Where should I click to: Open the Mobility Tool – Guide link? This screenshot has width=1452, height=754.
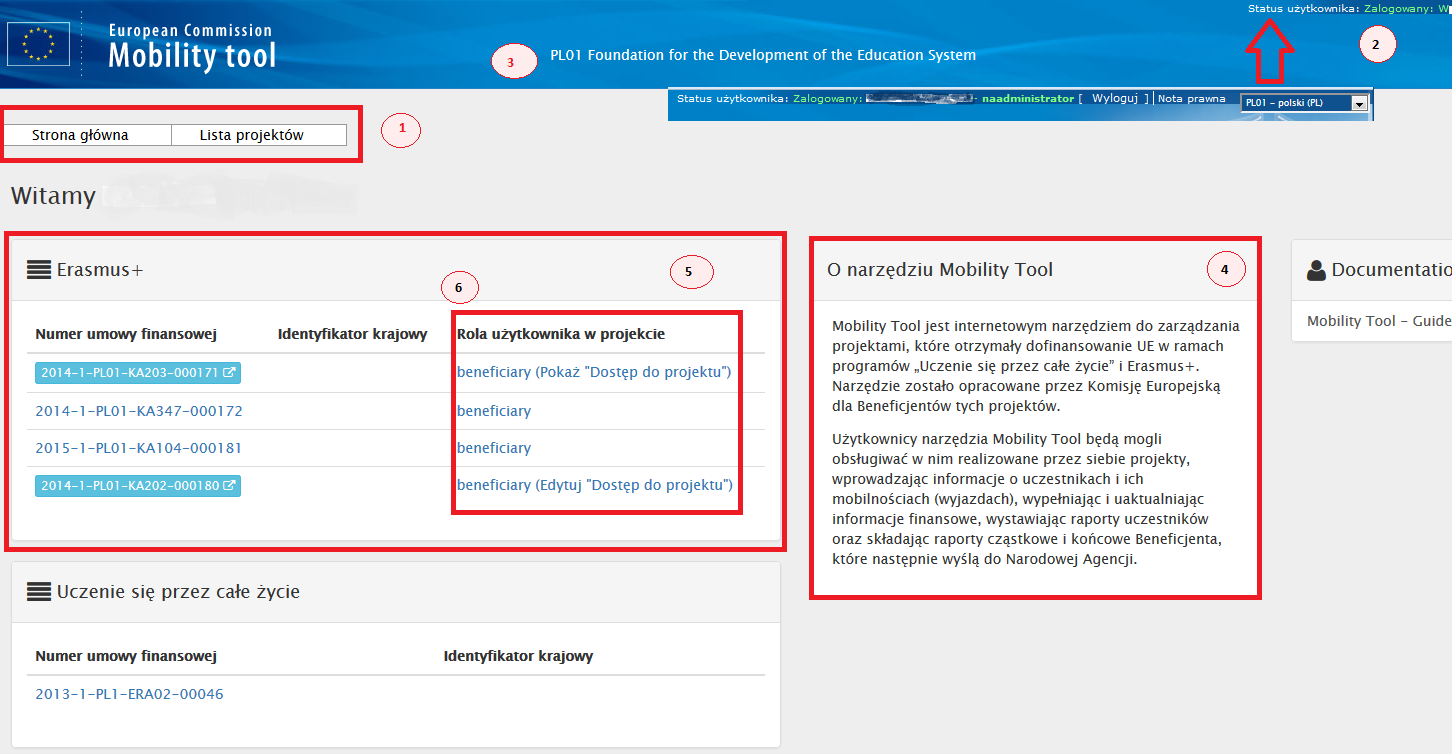click(1379, 321)
